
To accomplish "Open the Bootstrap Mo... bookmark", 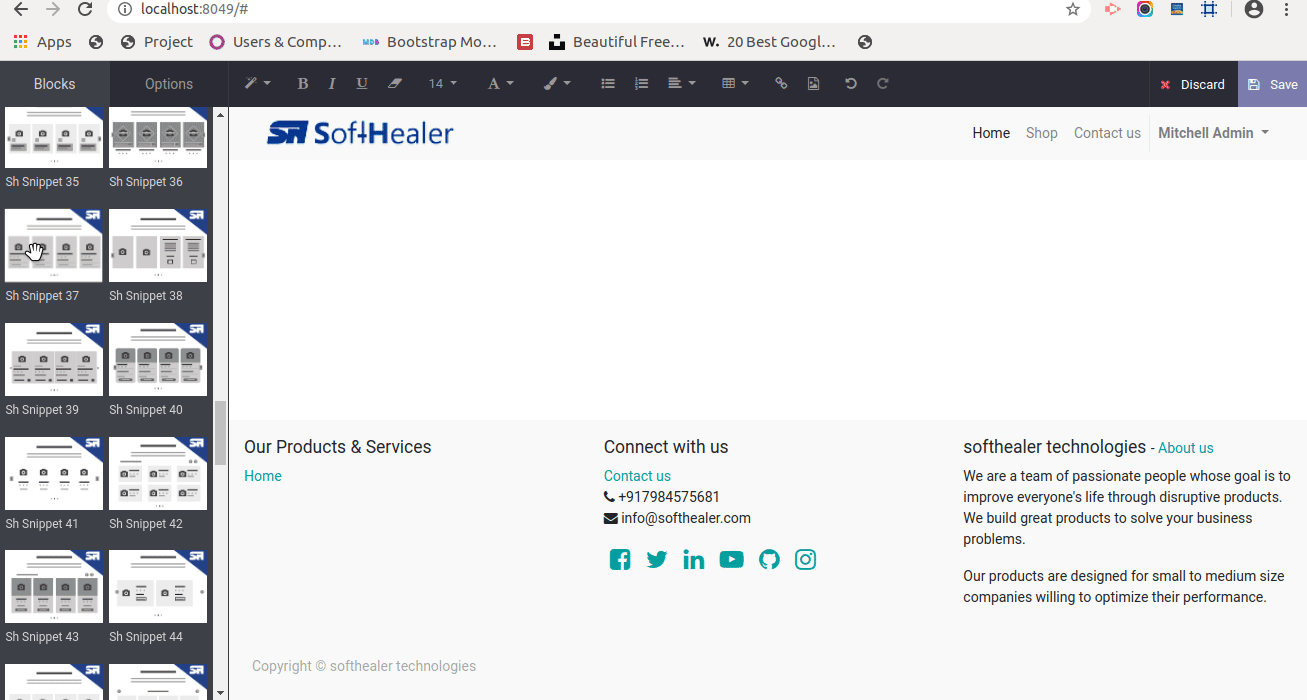I will tap(430, 42).
